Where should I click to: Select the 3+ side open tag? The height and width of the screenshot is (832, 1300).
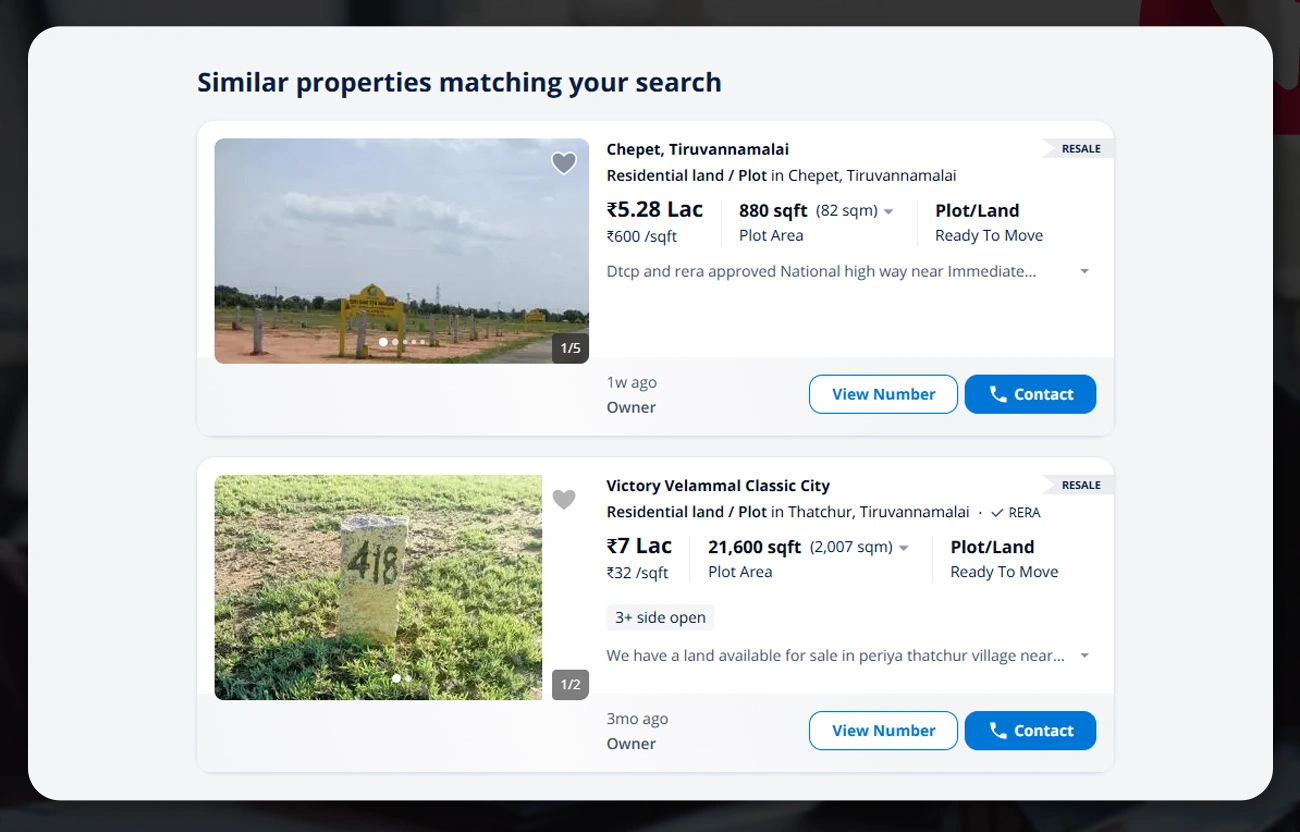point(660,617)
